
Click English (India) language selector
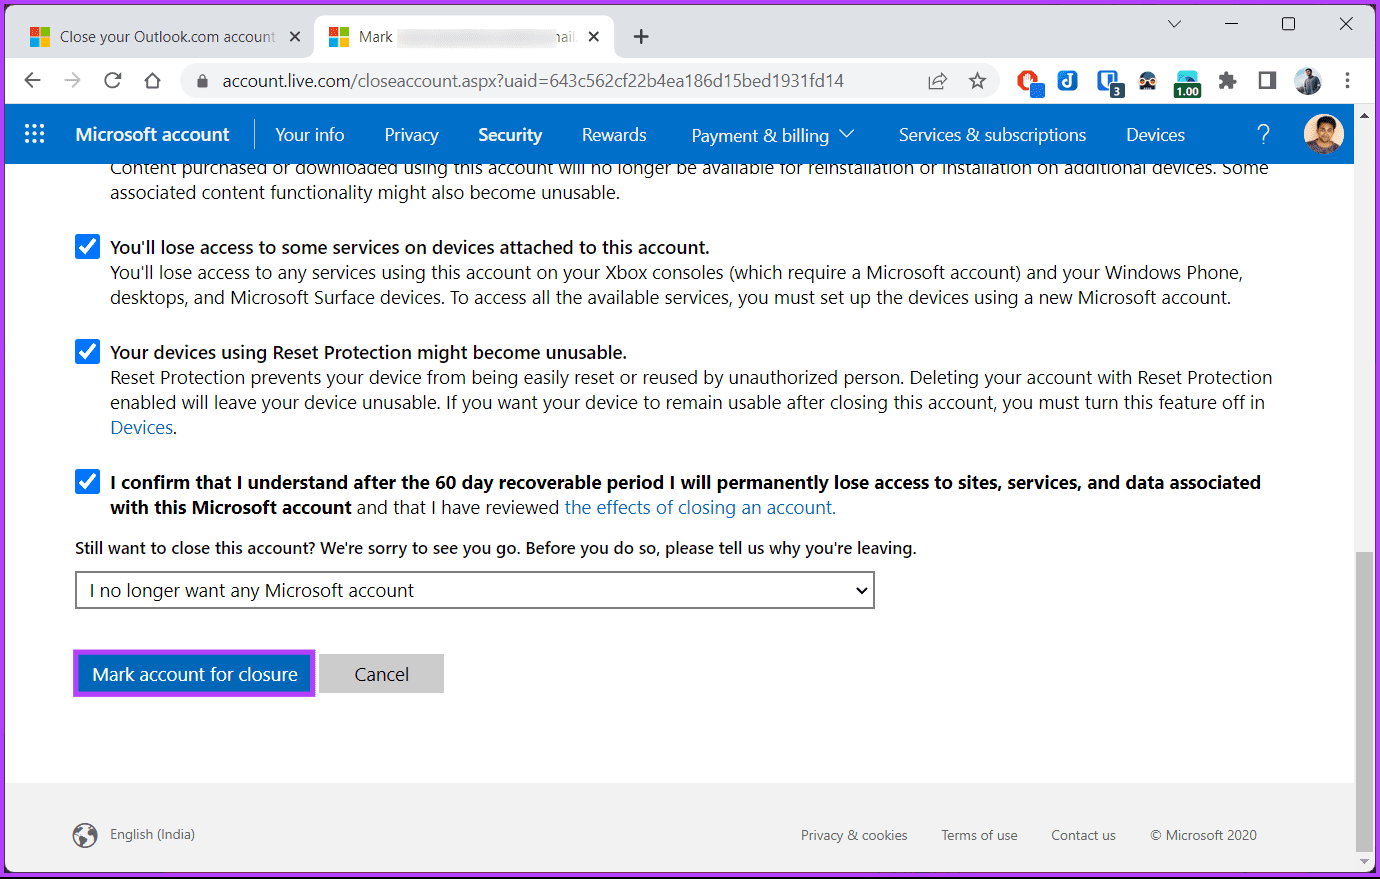pyautogui.click(x=152, y=835)
